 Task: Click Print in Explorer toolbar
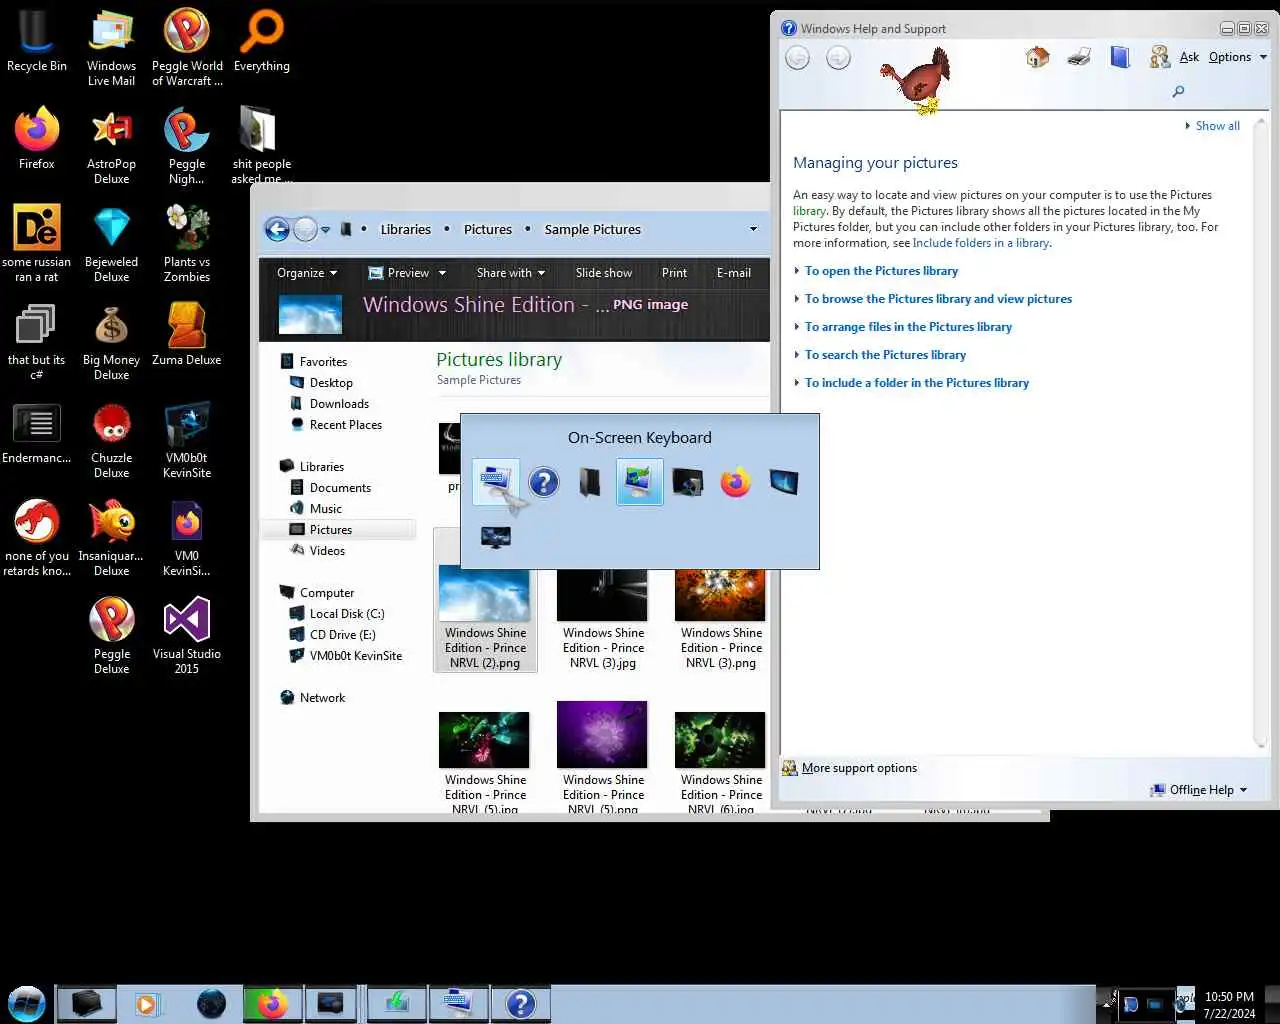(x=674, y=273)
